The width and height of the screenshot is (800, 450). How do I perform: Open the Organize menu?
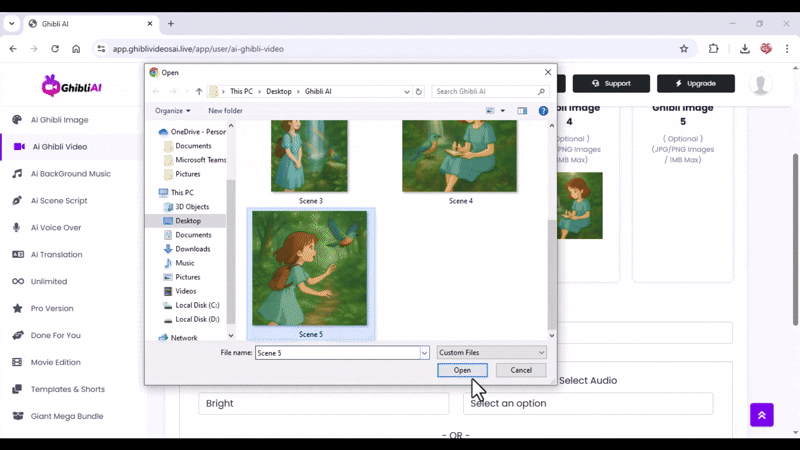172,111
